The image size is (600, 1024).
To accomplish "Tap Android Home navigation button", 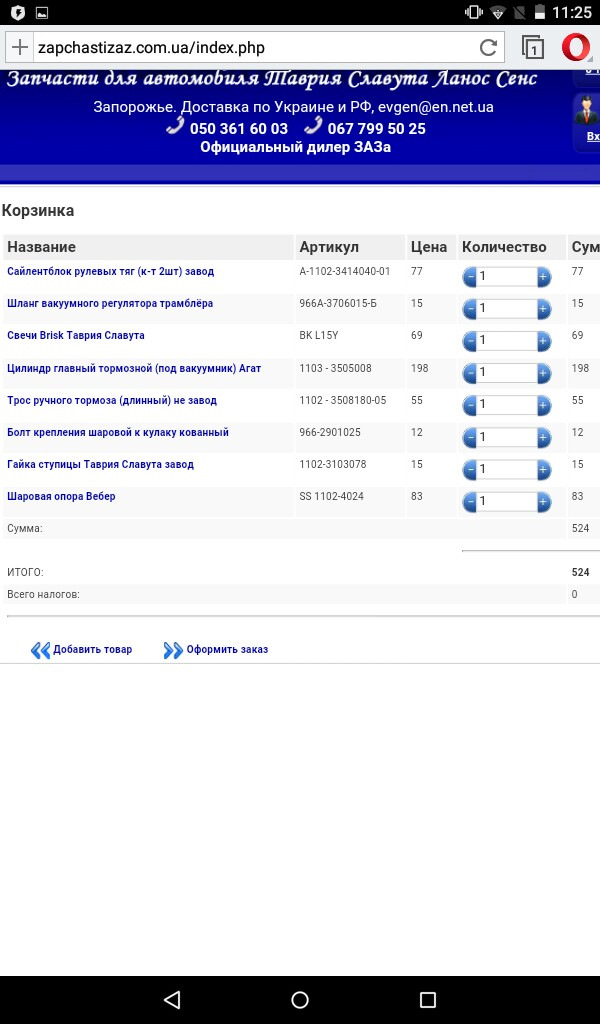I will pos(300,999).
